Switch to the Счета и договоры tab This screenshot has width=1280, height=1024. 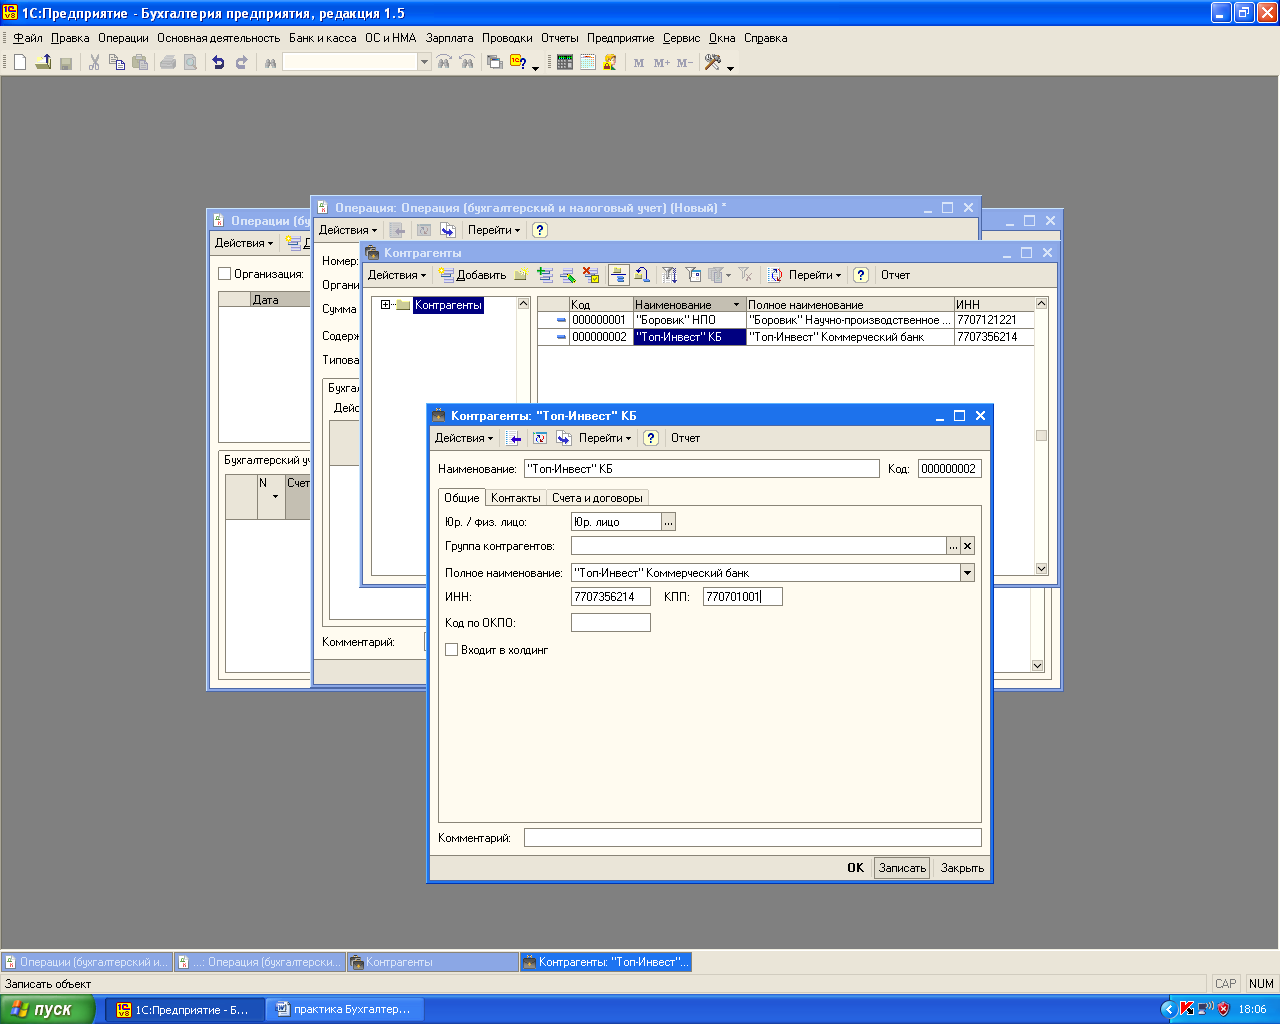tap(597, 498)
